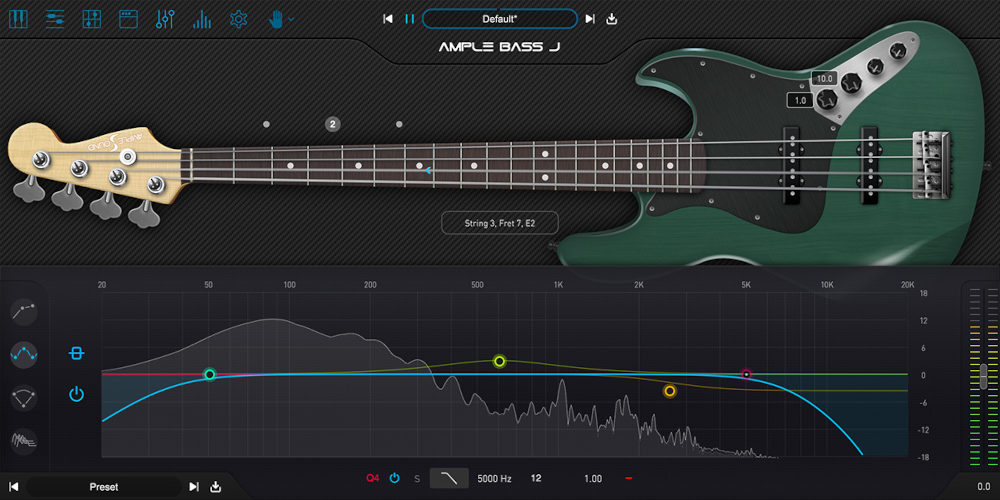The image size is (1000, 500).
Task: Toggle the EQ power button left of graph
Action: (x=77, y=394)
